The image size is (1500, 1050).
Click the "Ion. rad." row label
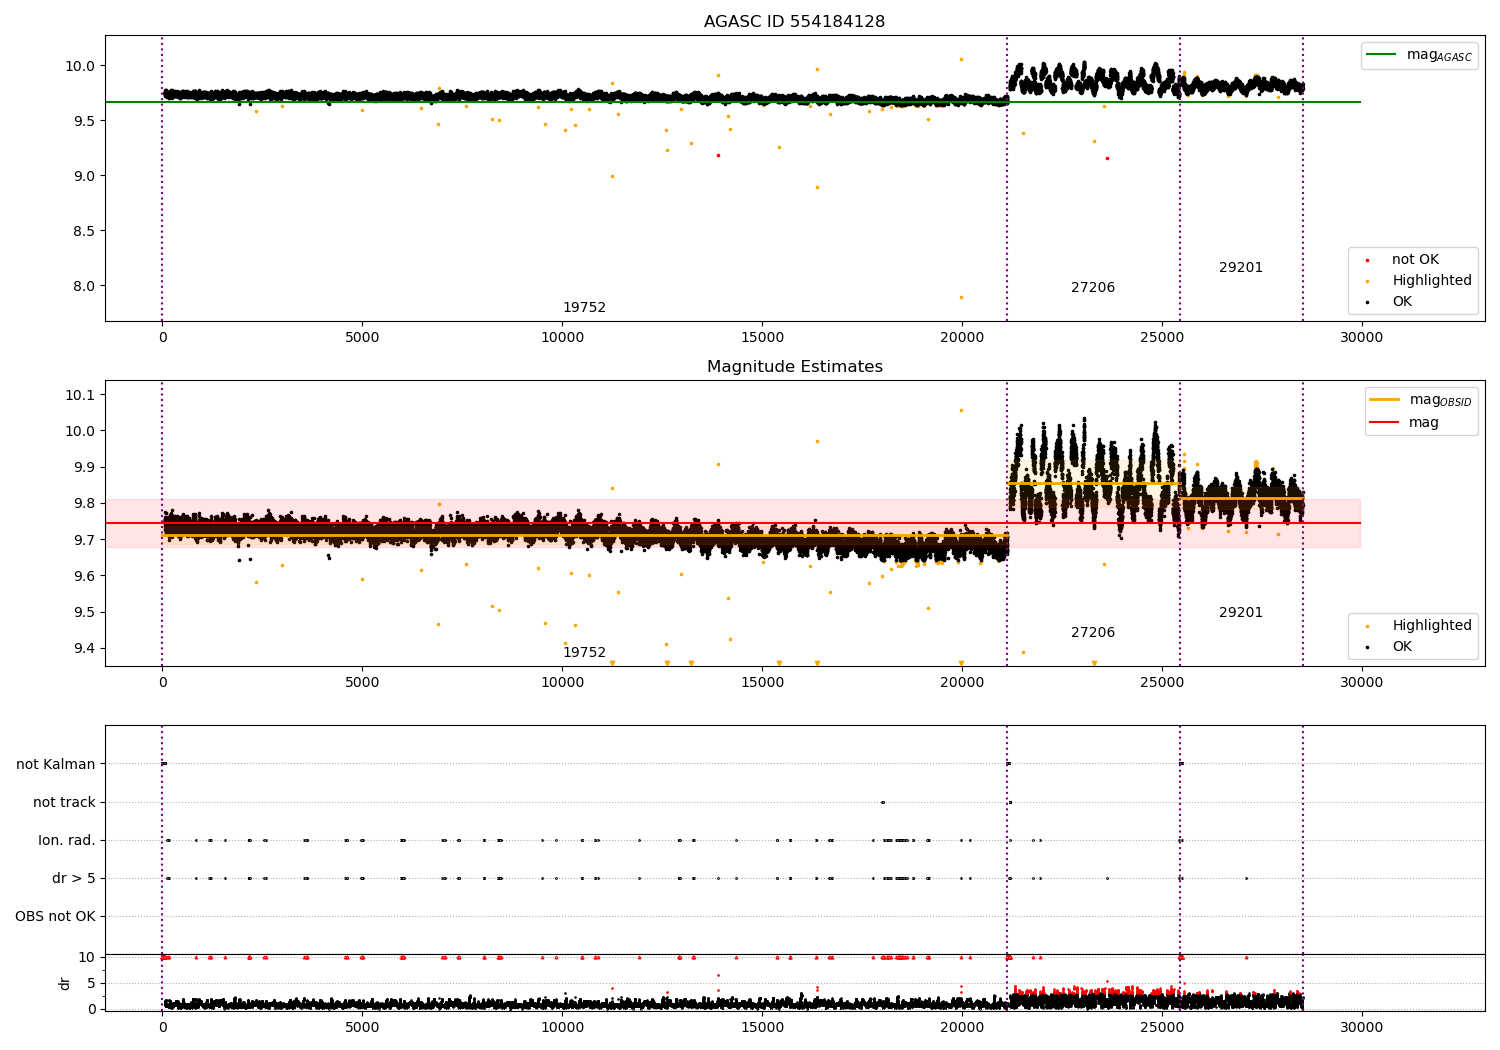click(x=67, y=840)
